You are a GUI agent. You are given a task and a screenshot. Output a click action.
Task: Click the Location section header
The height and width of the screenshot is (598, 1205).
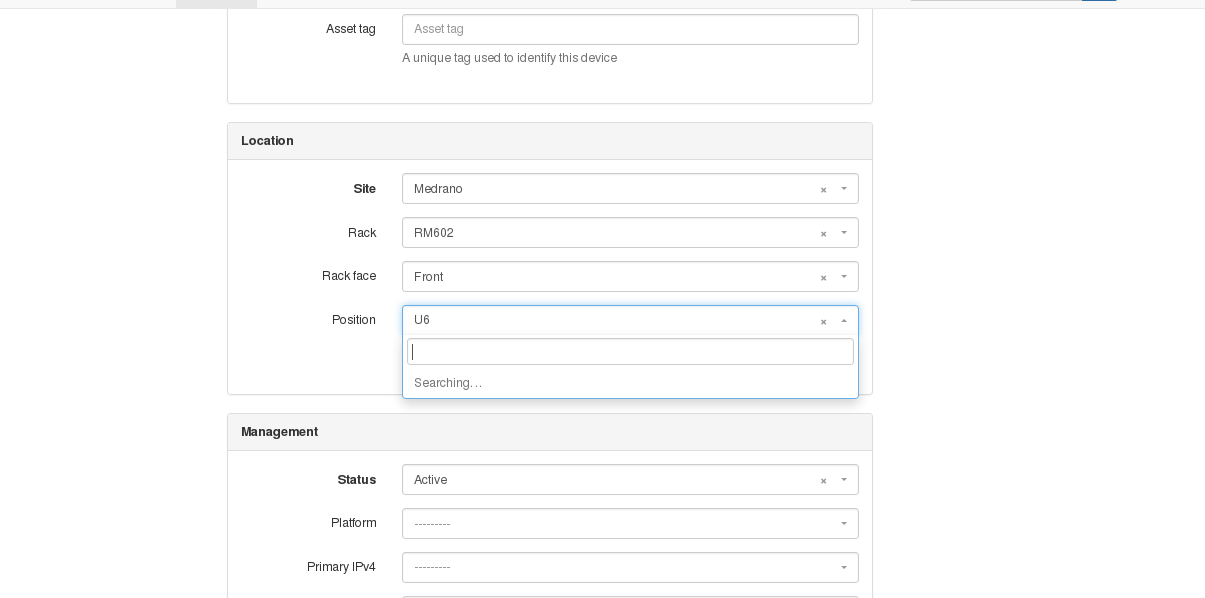[267, 141]
